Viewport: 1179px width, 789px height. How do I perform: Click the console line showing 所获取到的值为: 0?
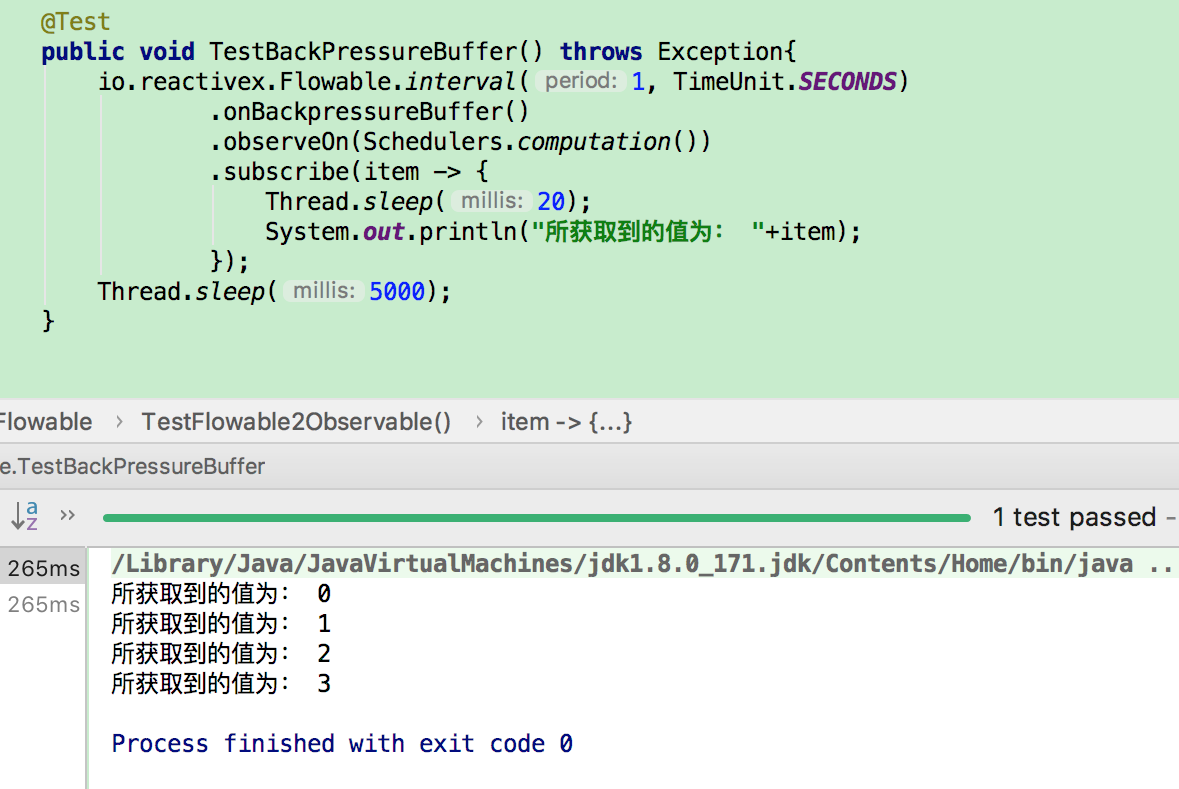[x=220, y=593]
